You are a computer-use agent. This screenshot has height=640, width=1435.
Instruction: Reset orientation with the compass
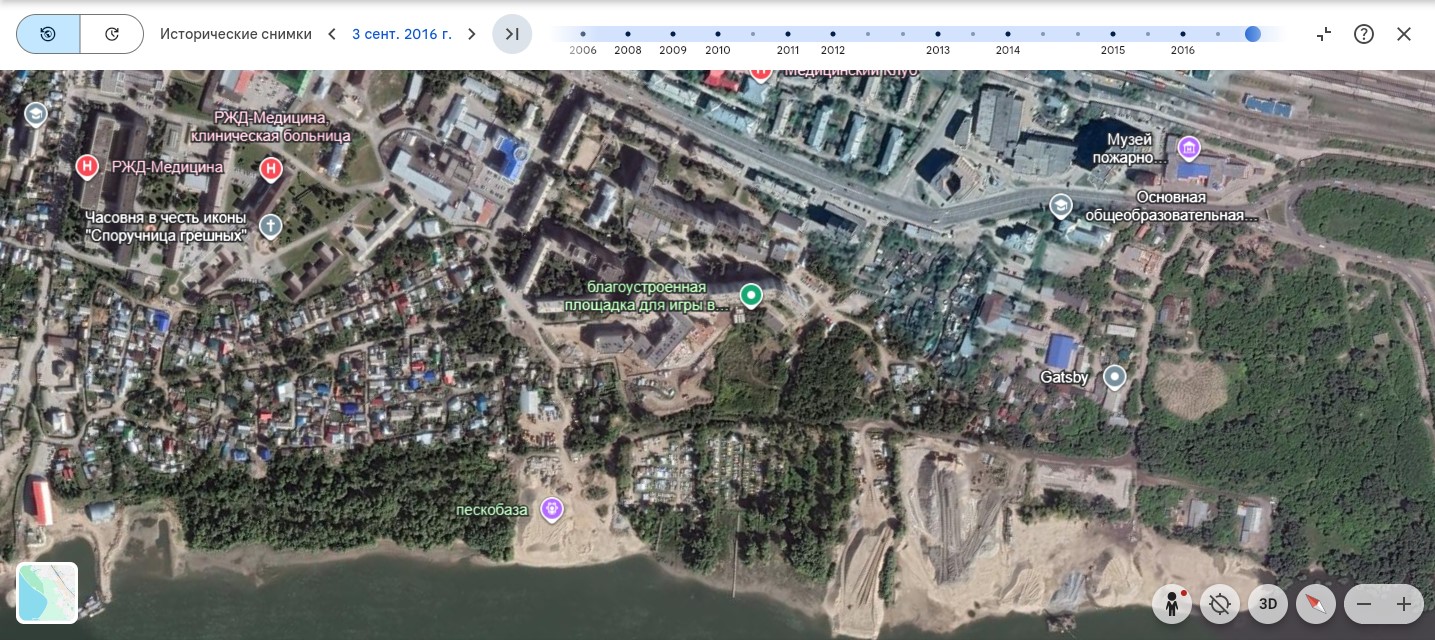[1316, 604]
